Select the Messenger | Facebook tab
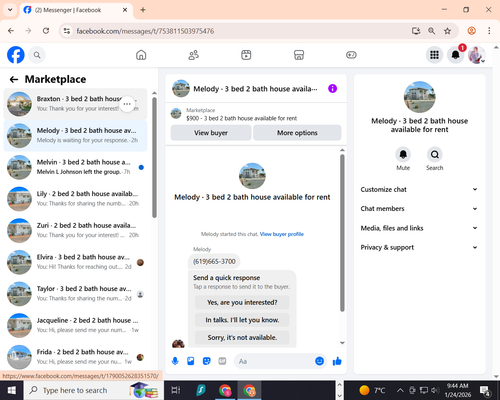Viewport: 500px width, 400px height. pos(76,10)
